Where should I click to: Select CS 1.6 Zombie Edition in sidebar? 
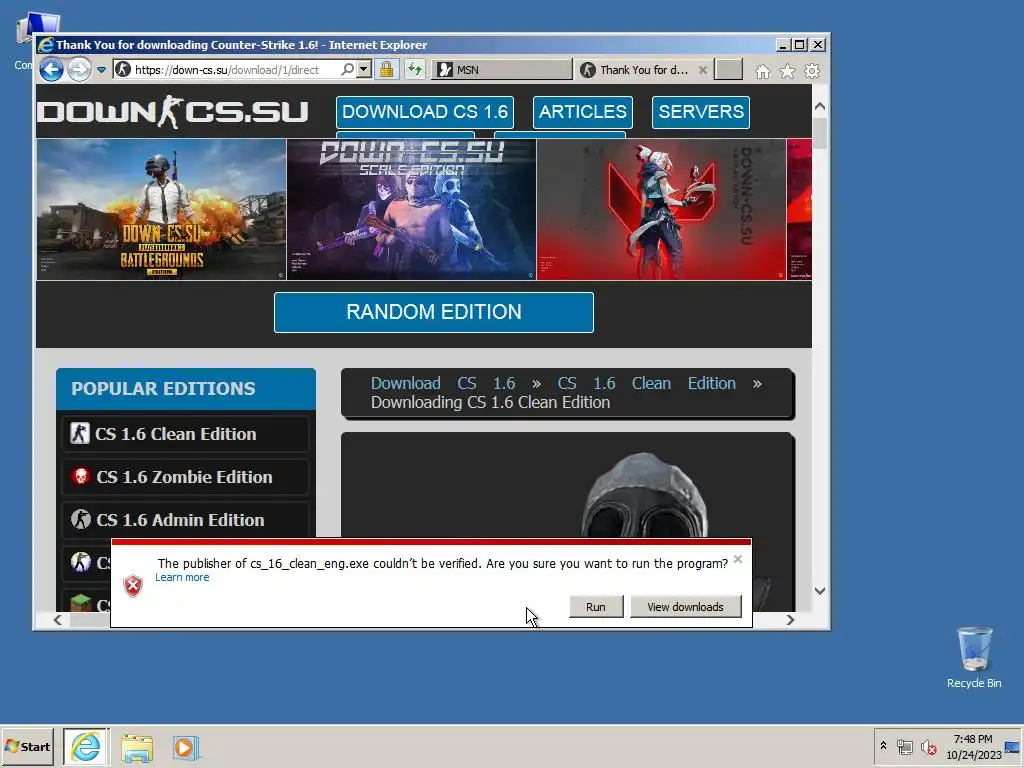(x=185, y=477)
